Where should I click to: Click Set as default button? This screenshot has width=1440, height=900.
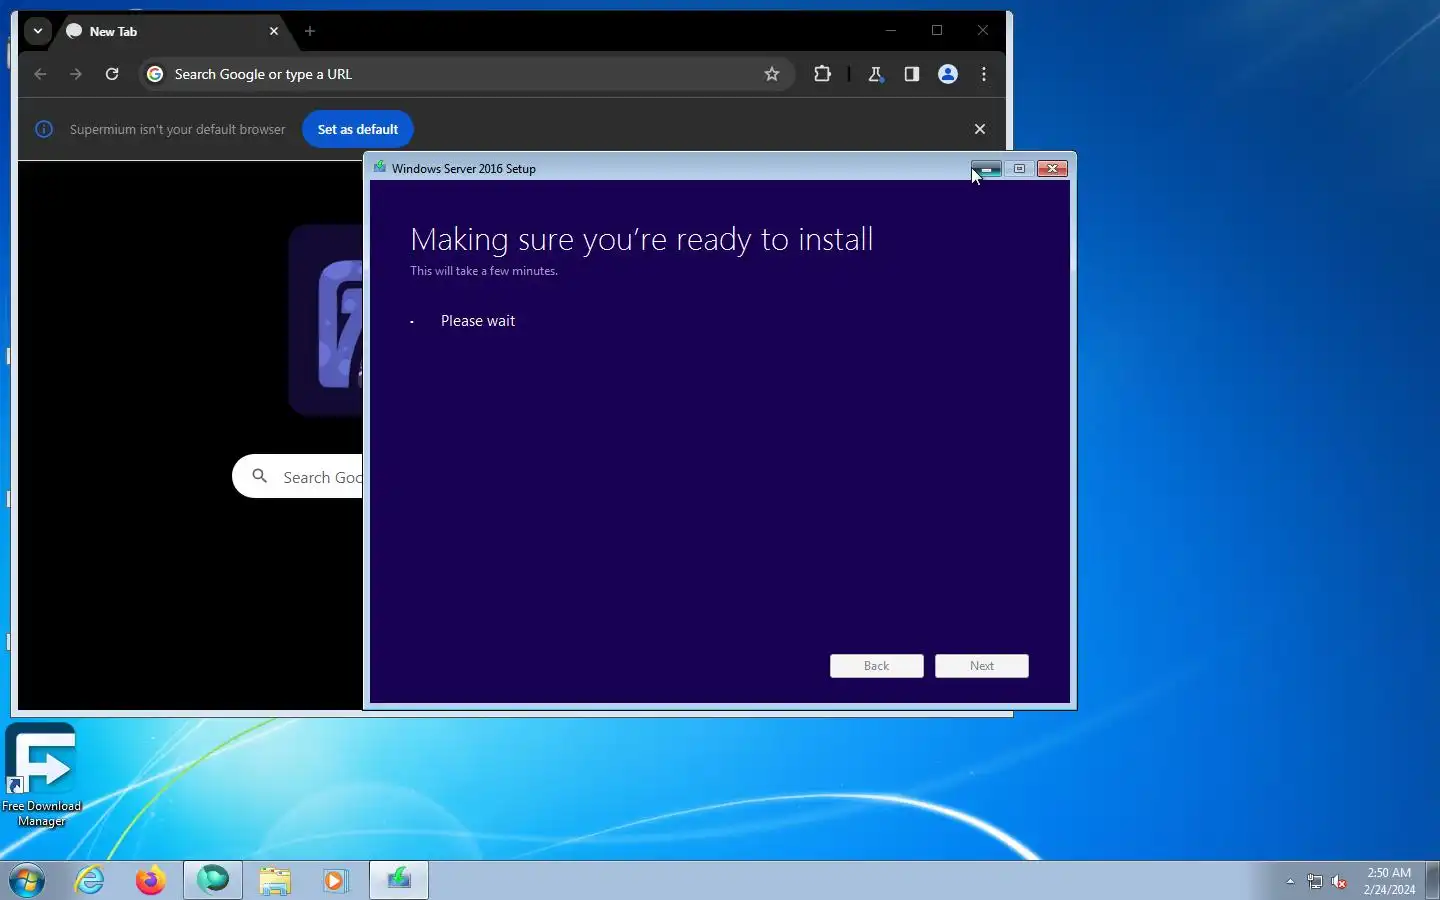tap(358, 129)
